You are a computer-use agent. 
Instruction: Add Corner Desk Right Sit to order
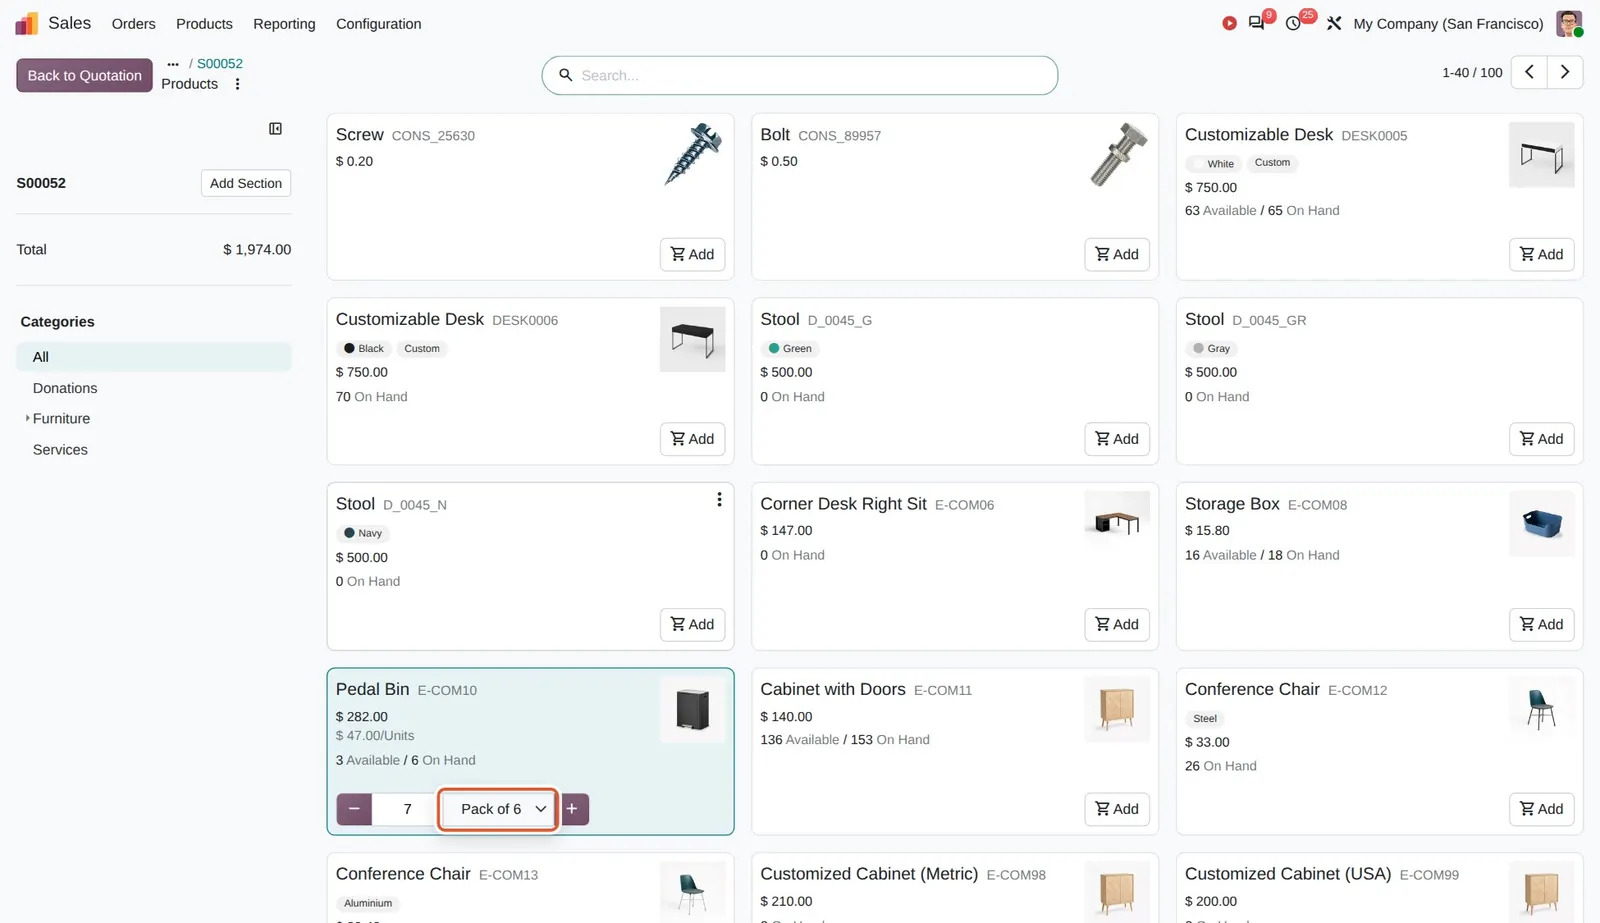point(1117,624)
